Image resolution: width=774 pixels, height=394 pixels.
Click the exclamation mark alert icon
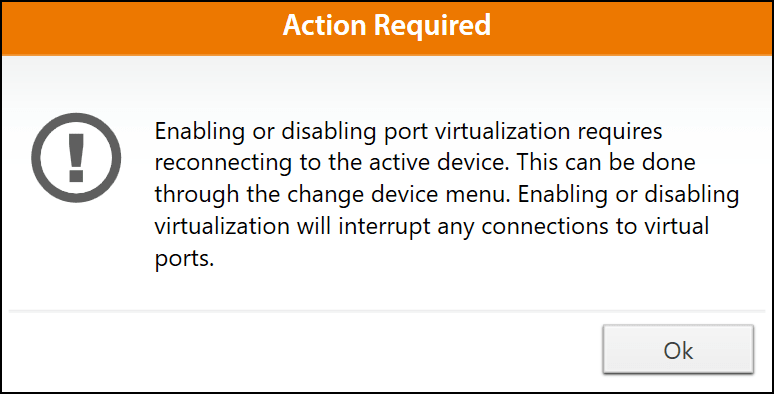[x=76, y=158]
